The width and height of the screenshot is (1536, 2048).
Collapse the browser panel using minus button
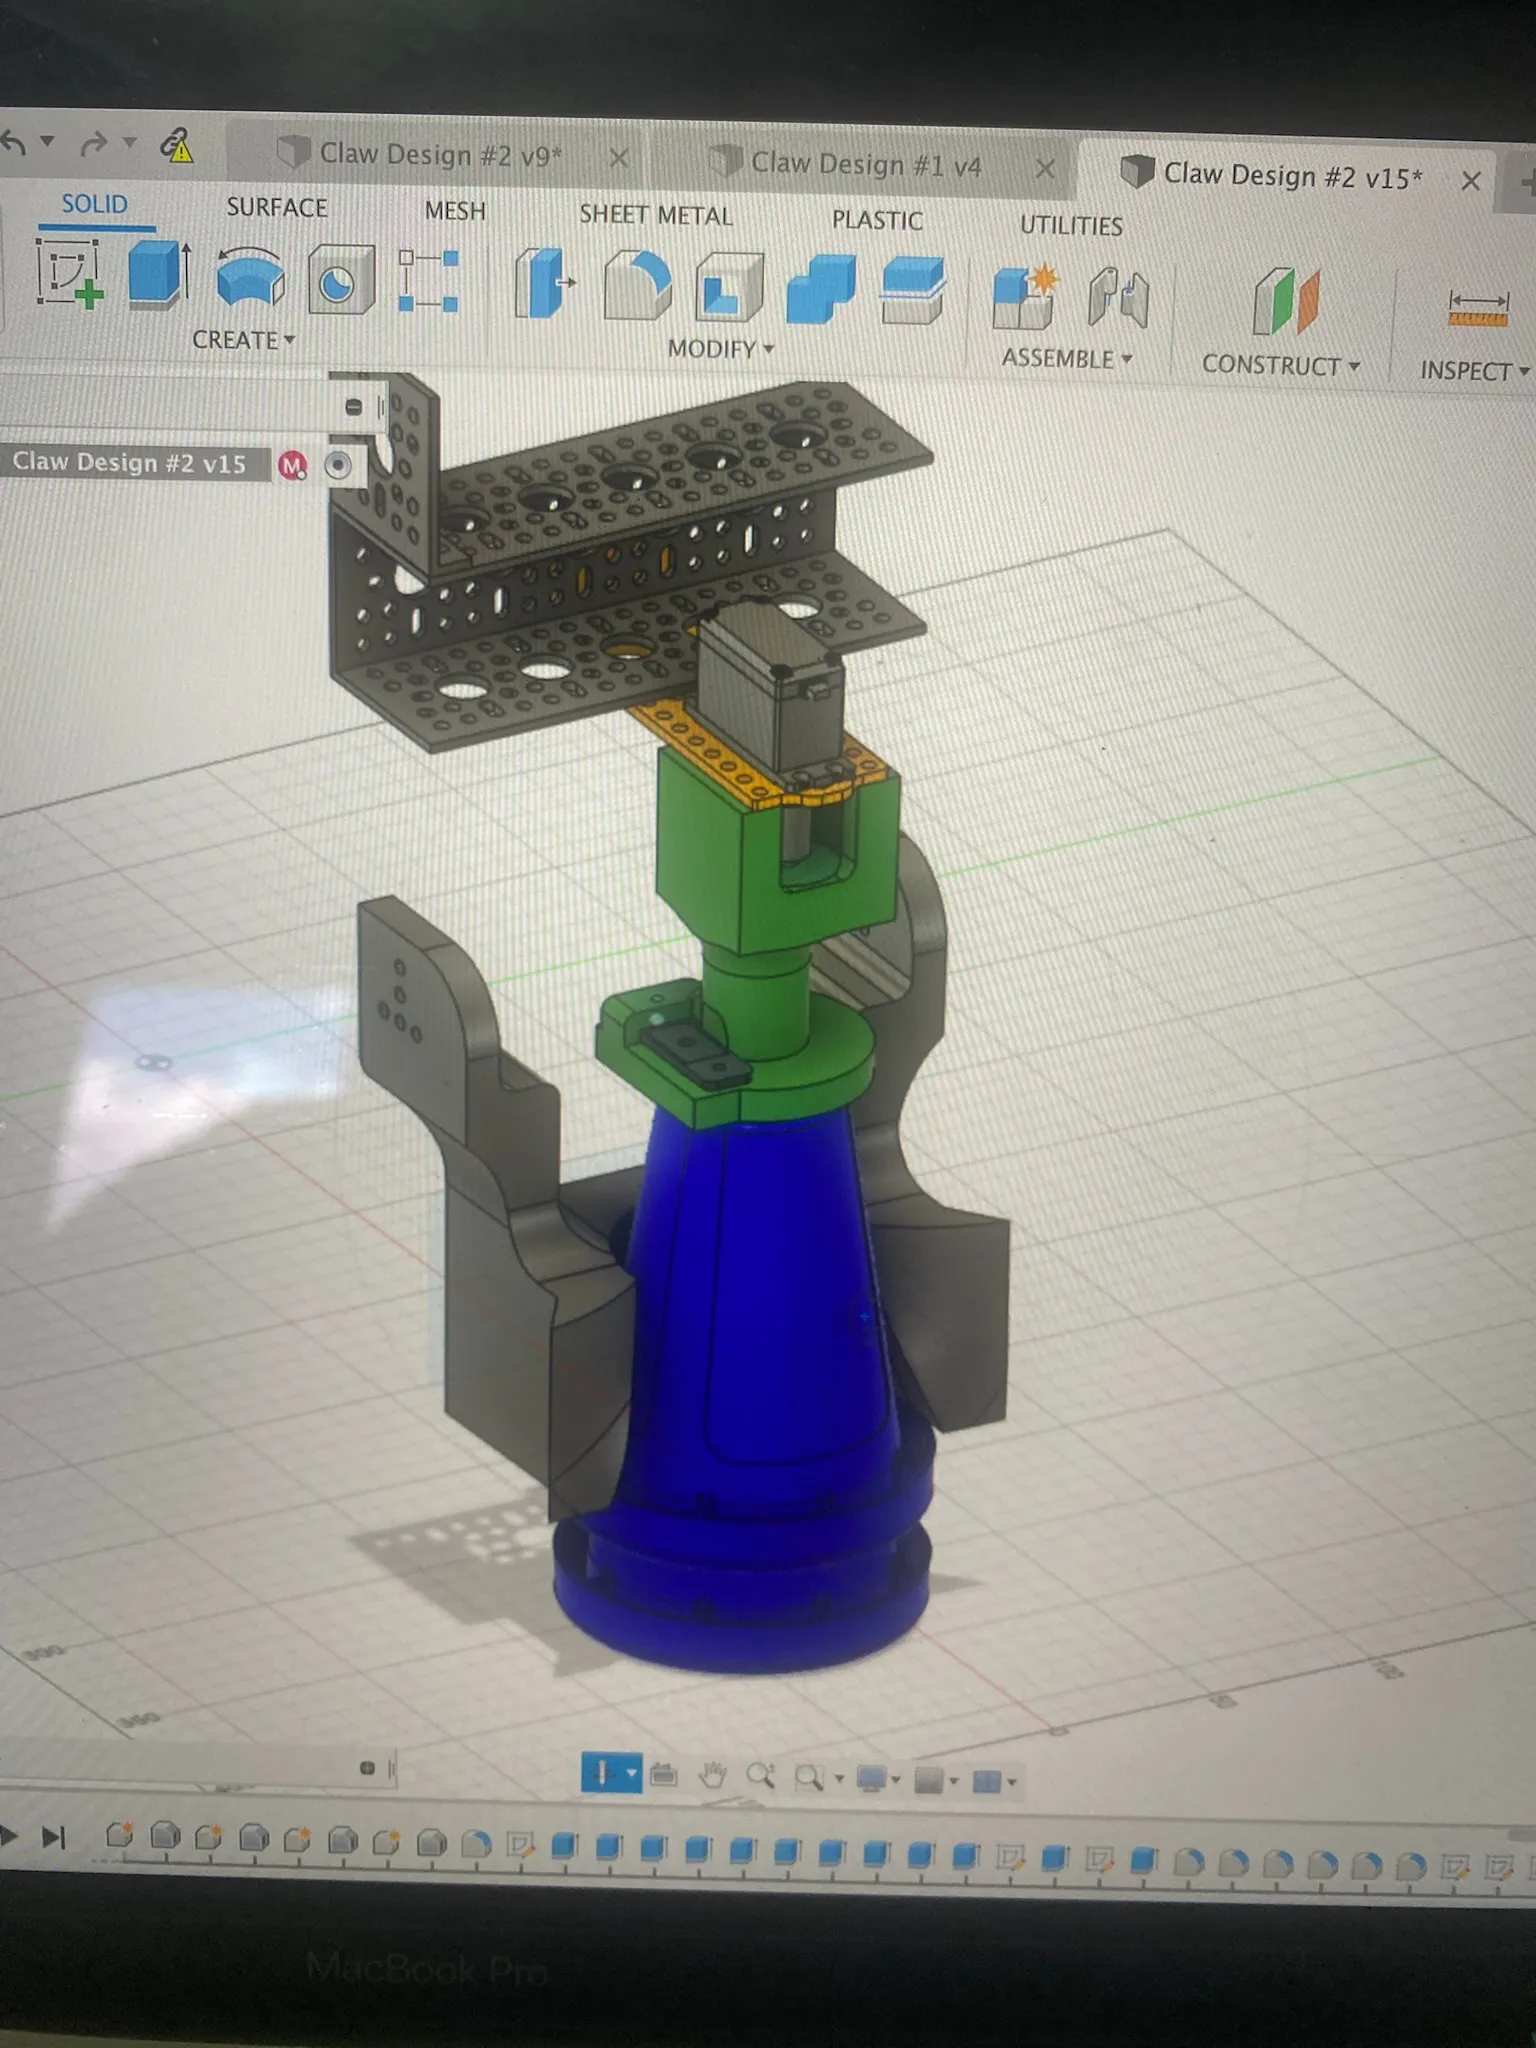click(x=353, y=406)
